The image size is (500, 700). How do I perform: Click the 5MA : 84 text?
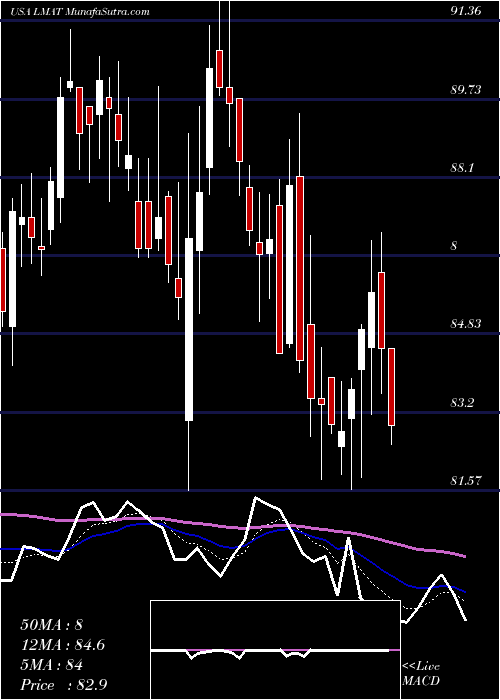(x=52, y=665)
